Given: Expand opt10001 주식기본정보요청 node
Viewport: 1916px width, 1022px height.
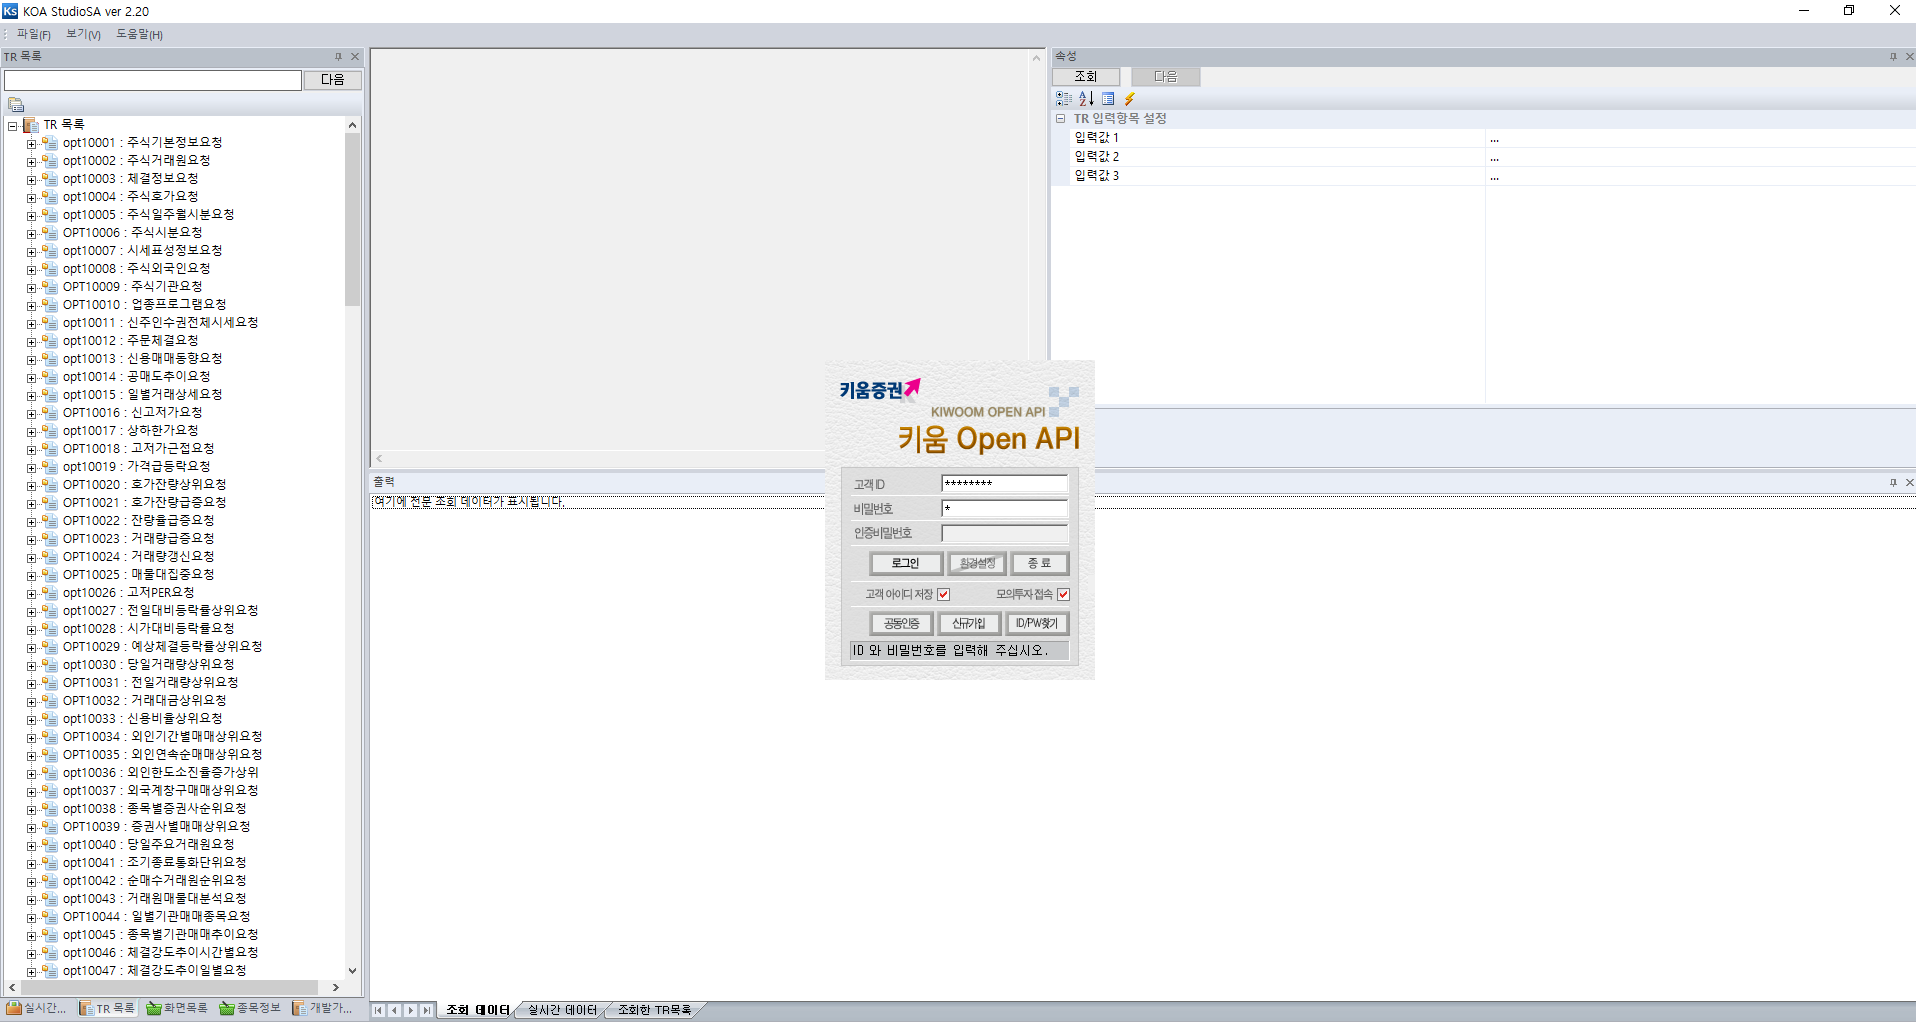Looking at the screenshot, I should [31, 144].
